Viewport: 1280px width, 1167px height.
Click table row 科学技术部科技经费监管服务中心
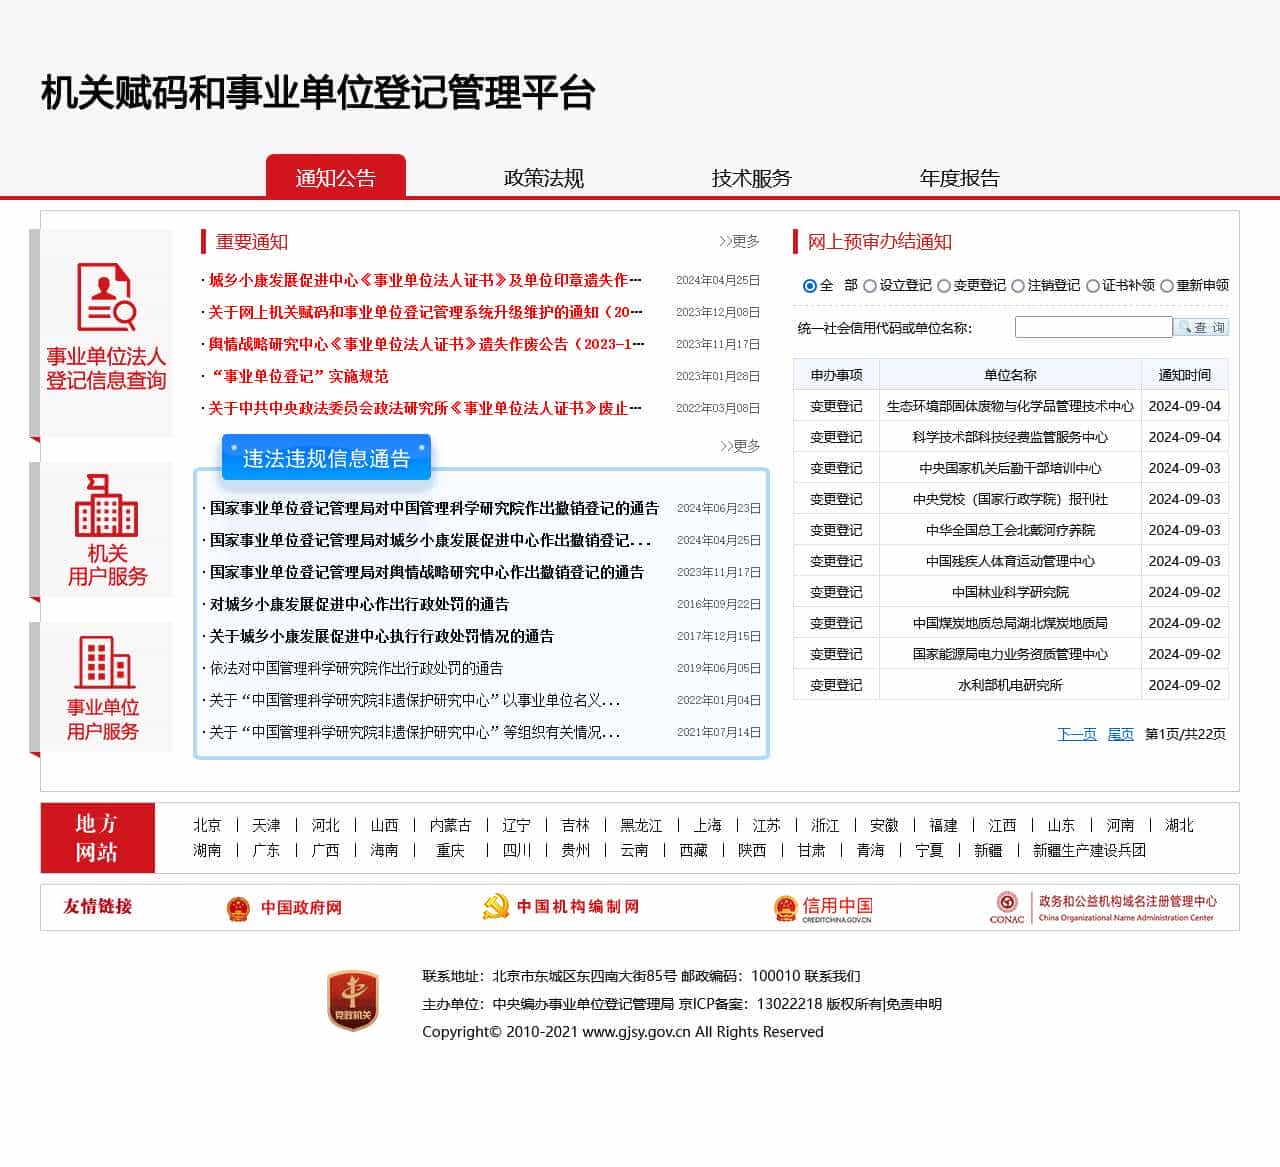[1010, 437]
